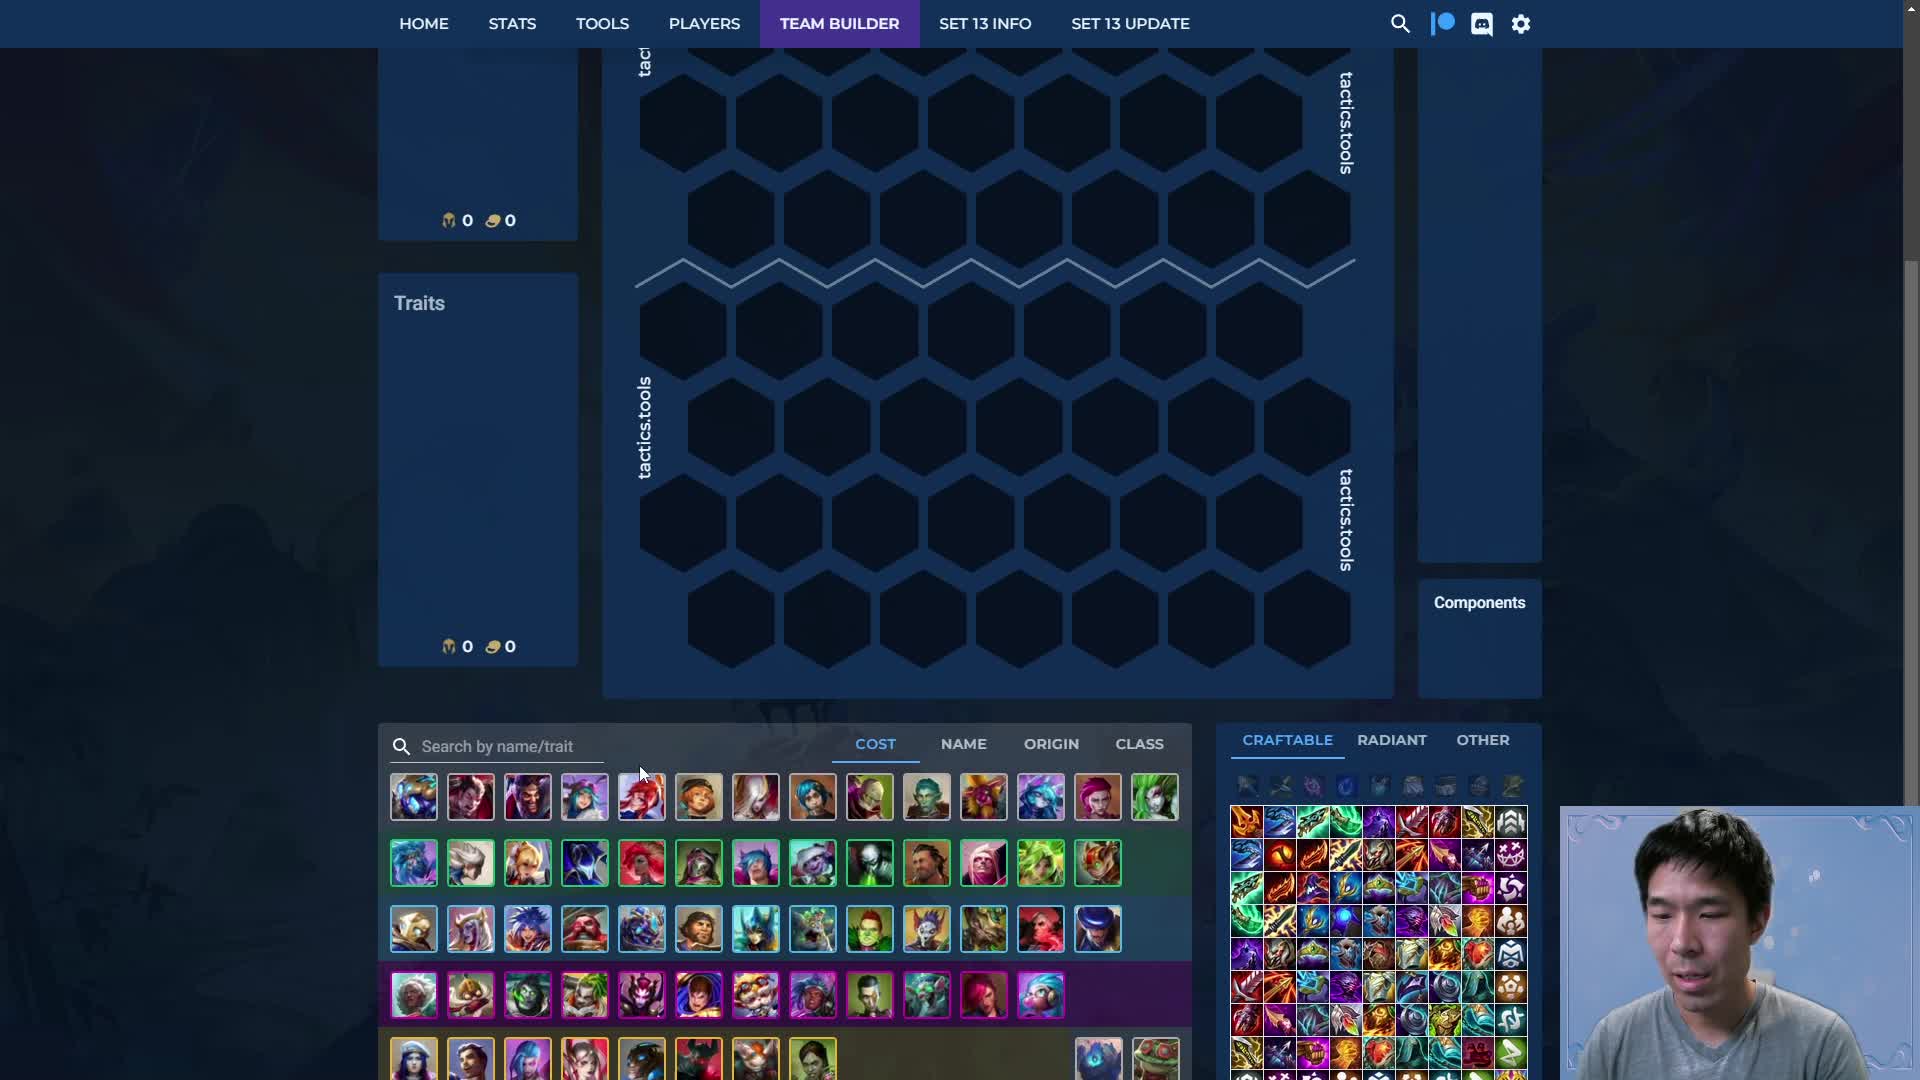The height and width of the screenshot is (1080, 1920).
Task: Select the Red Buff item
Action: 1280,855
